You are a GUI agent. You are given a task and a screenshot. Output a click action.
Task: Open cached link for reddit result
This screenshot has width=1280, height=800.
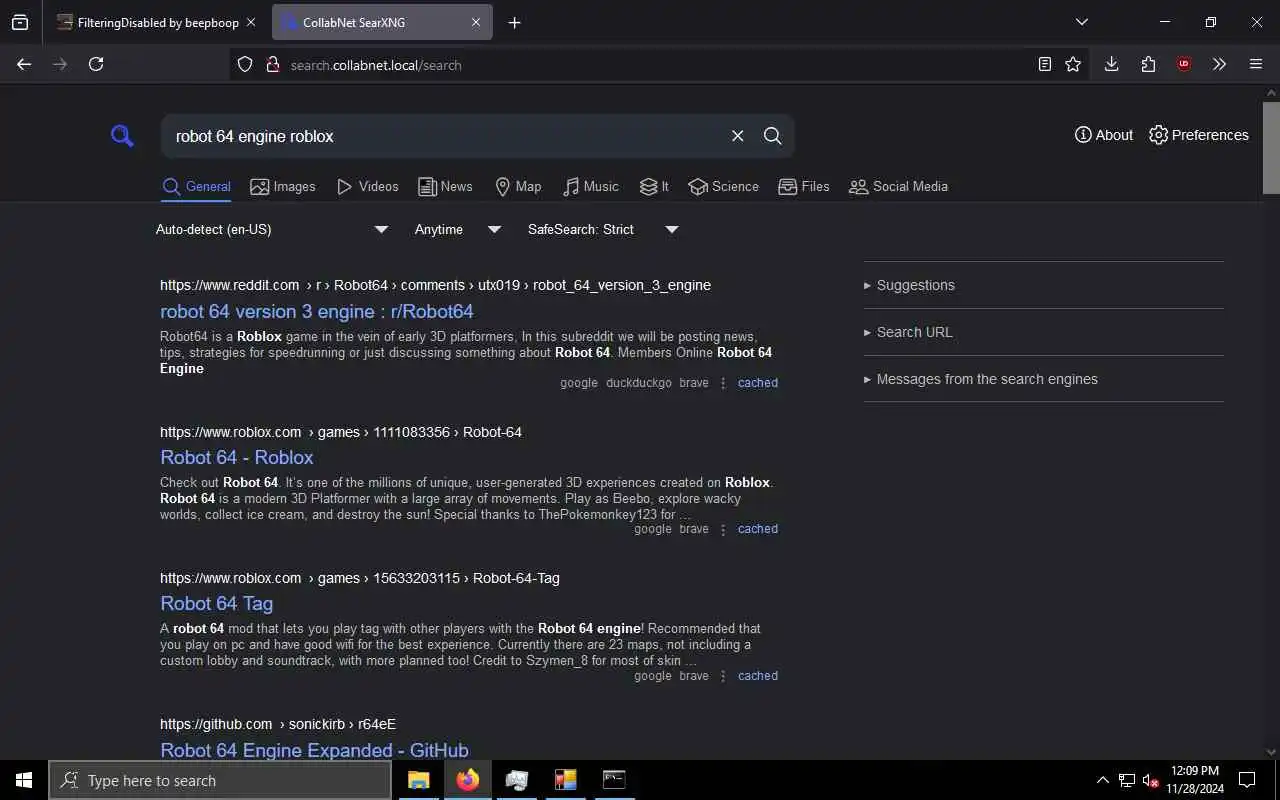pos(758,383)
